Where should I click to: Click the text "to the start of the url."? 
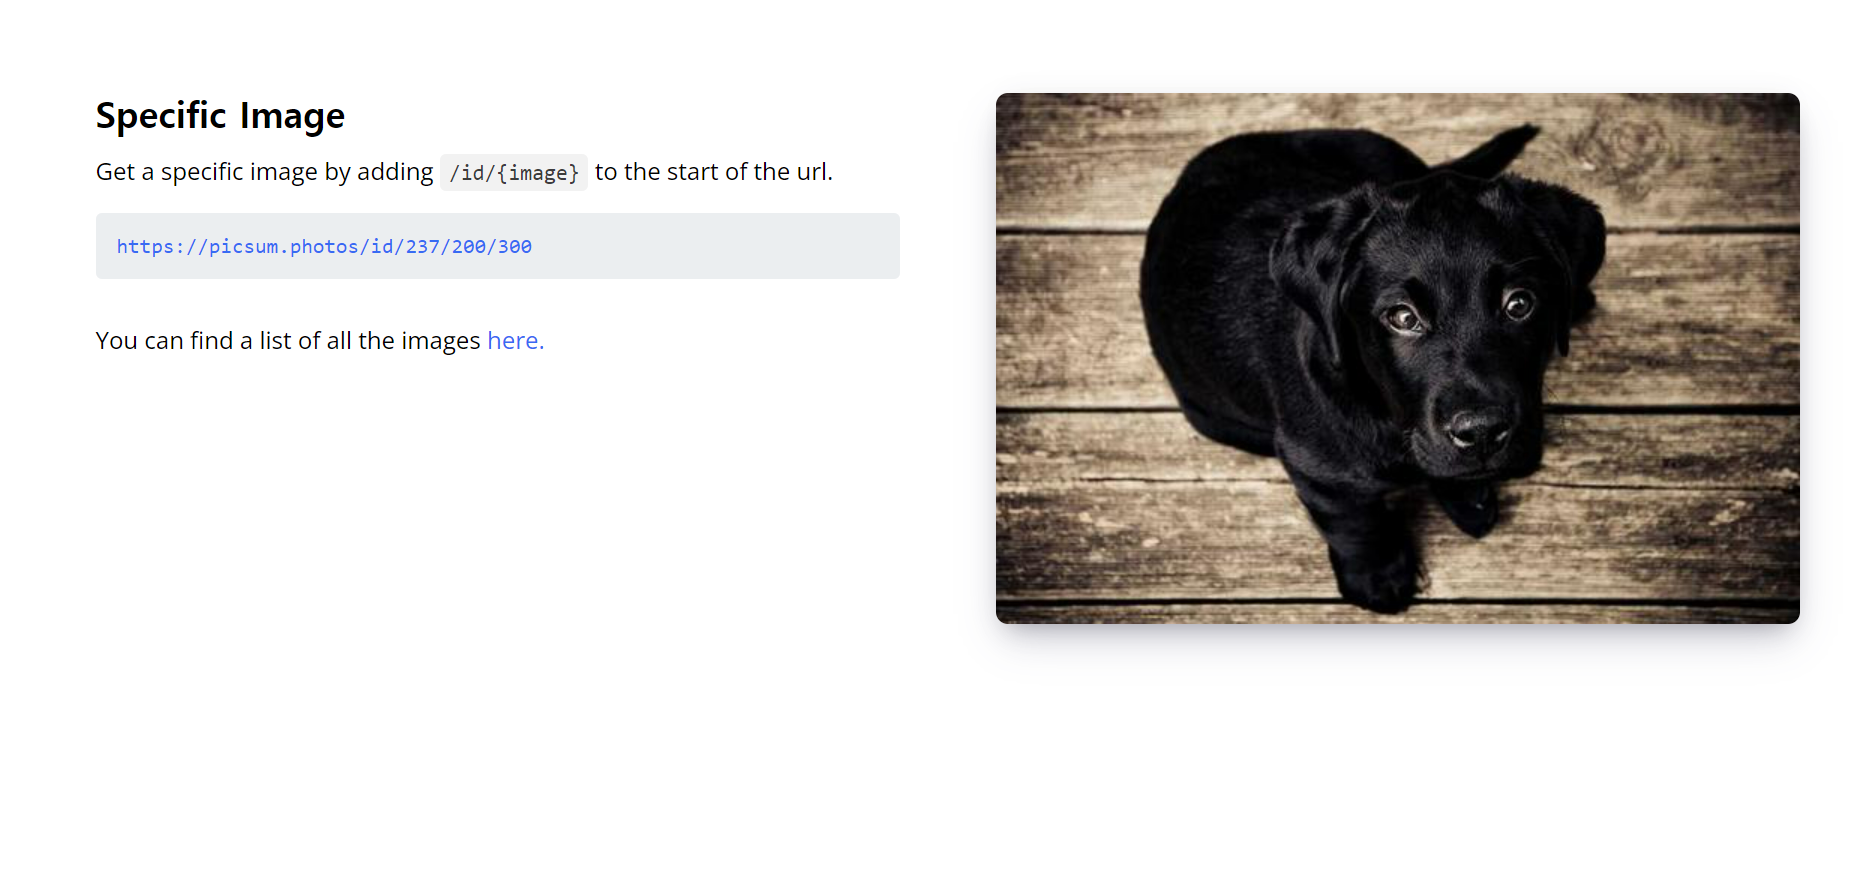coord(714,172)
